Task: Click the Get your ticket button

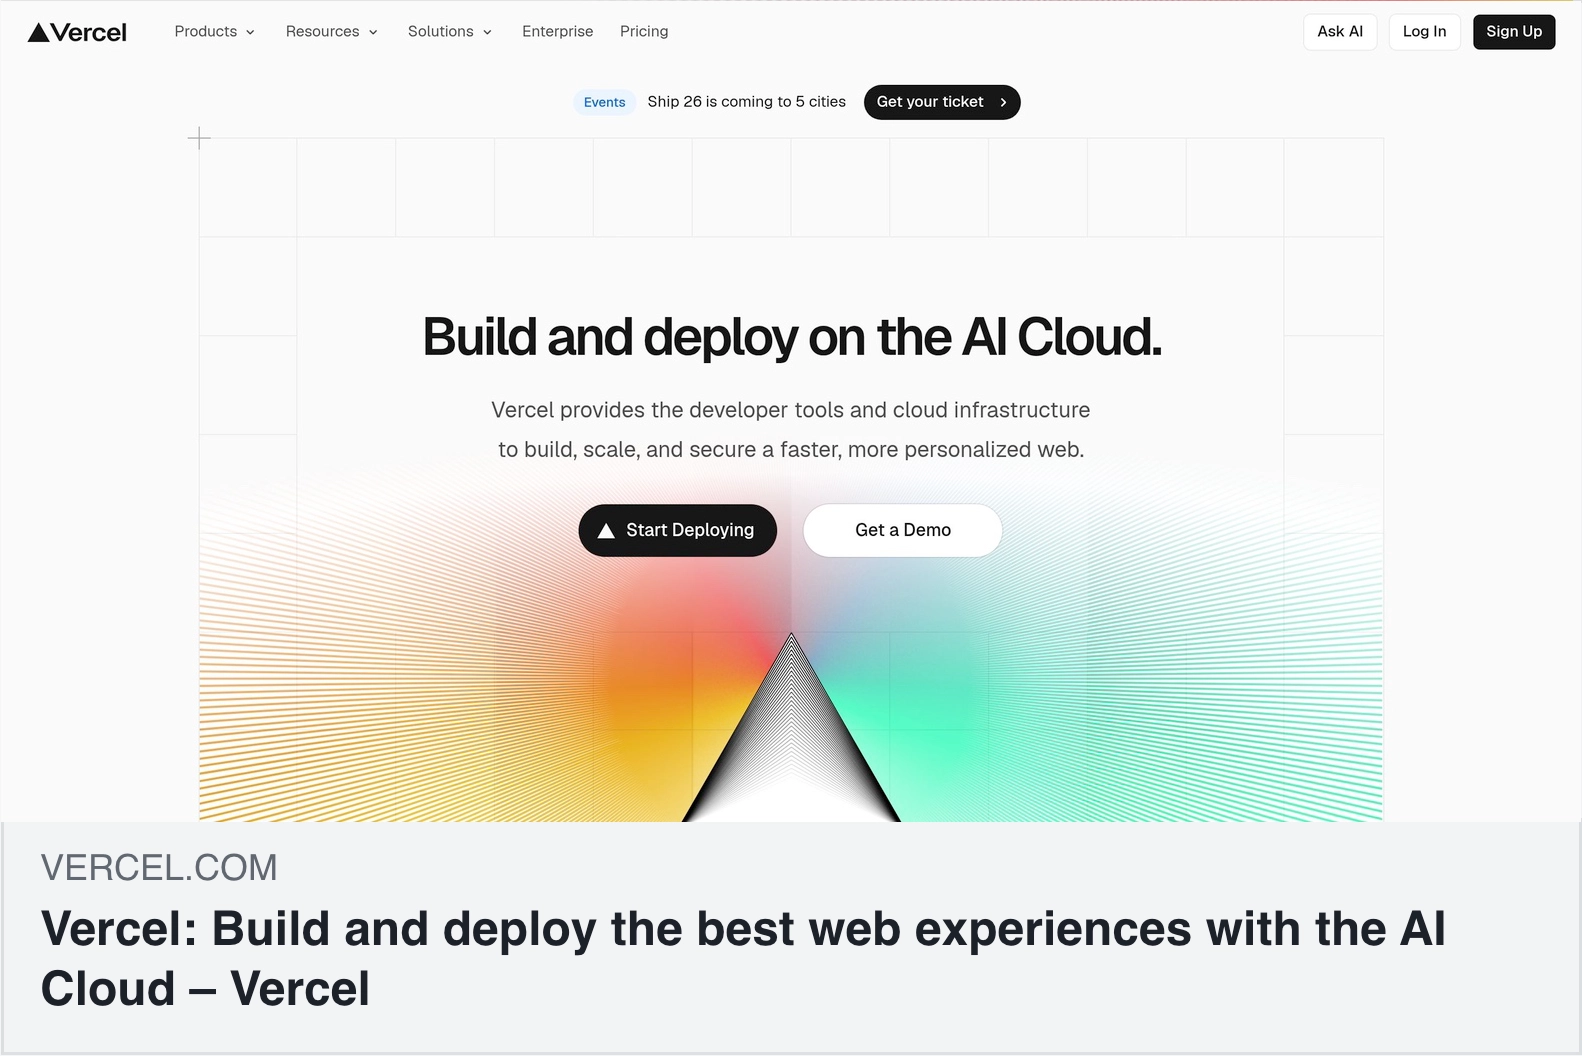Action: (x=942, y=102)
